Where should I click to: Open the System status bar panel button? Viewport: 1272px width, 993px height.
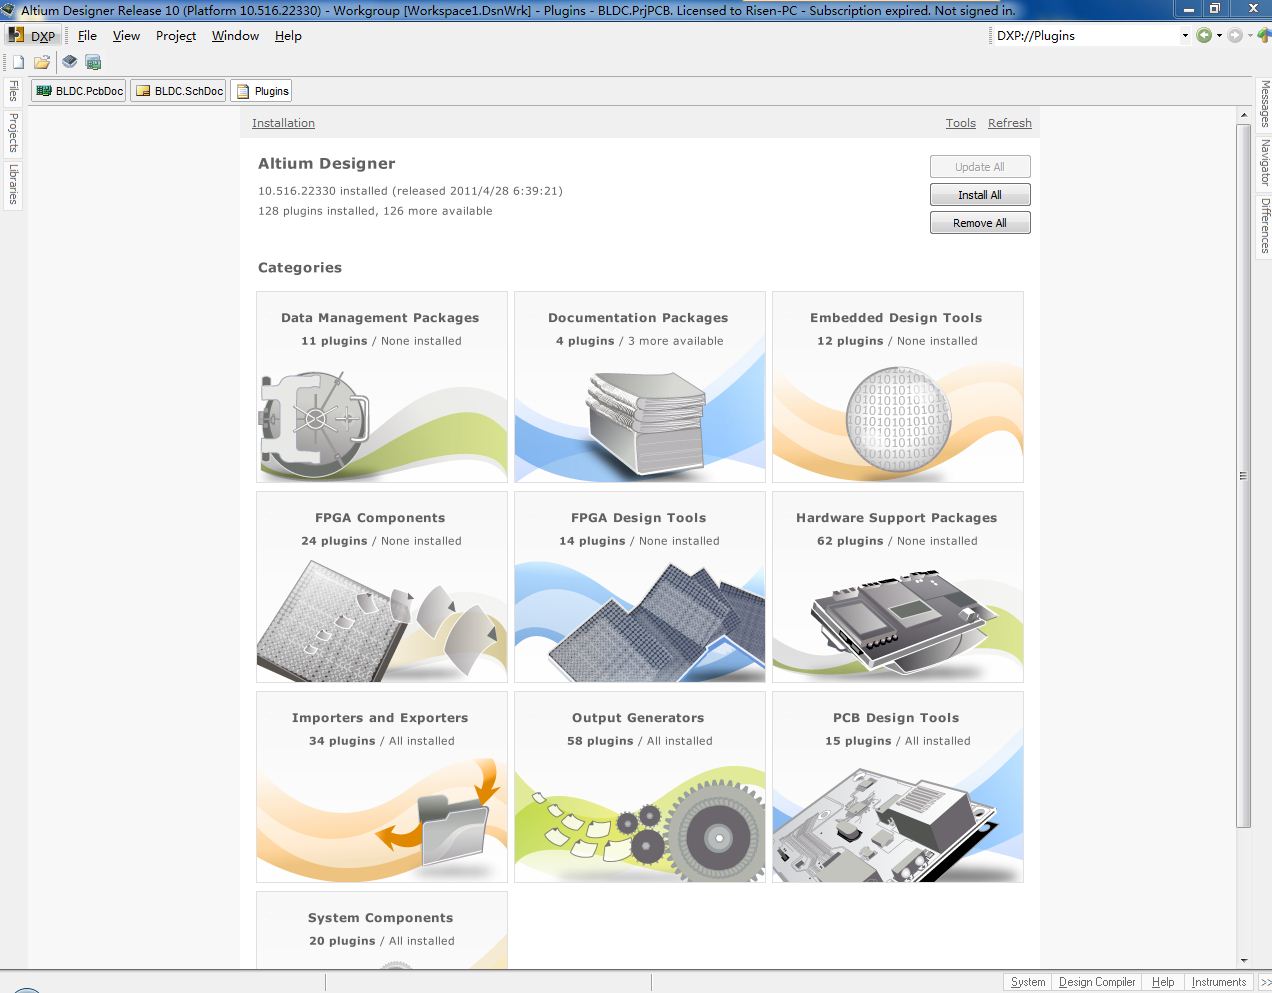pos(1028,982)
